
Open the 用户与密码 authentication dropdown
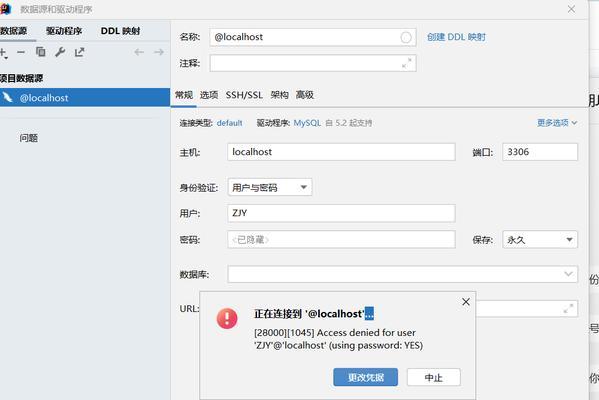pyautogui.click(x=270, y=187)
